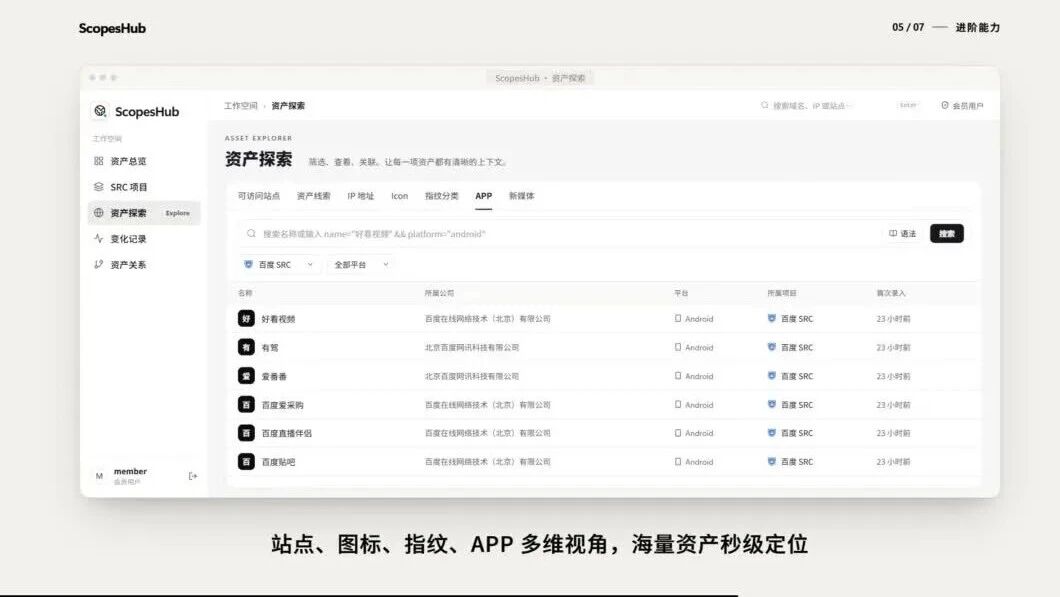Click the 百度直播伴侣 app name

287,433
